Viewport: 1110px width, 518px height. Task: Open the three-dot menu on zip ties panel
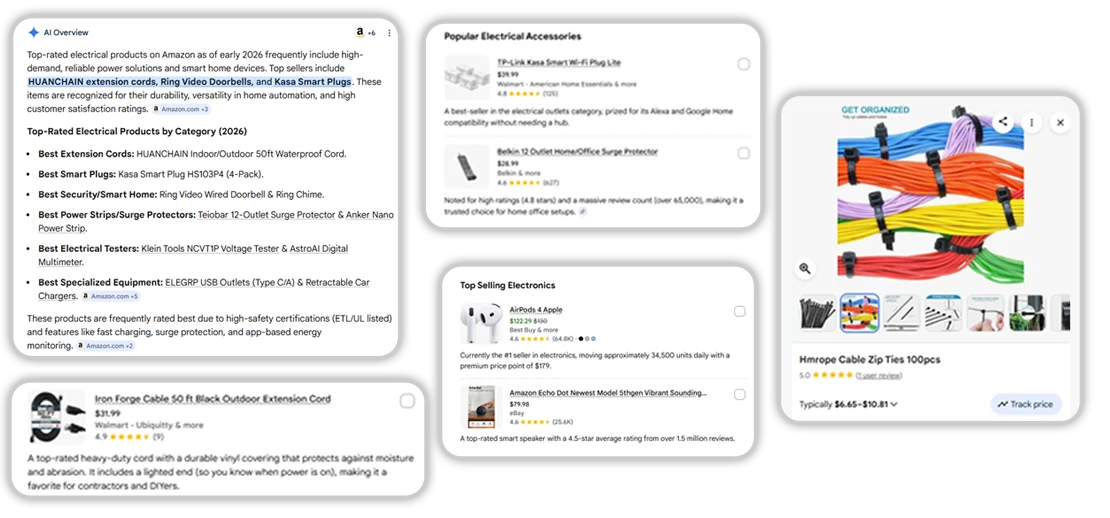[1032, 122]
